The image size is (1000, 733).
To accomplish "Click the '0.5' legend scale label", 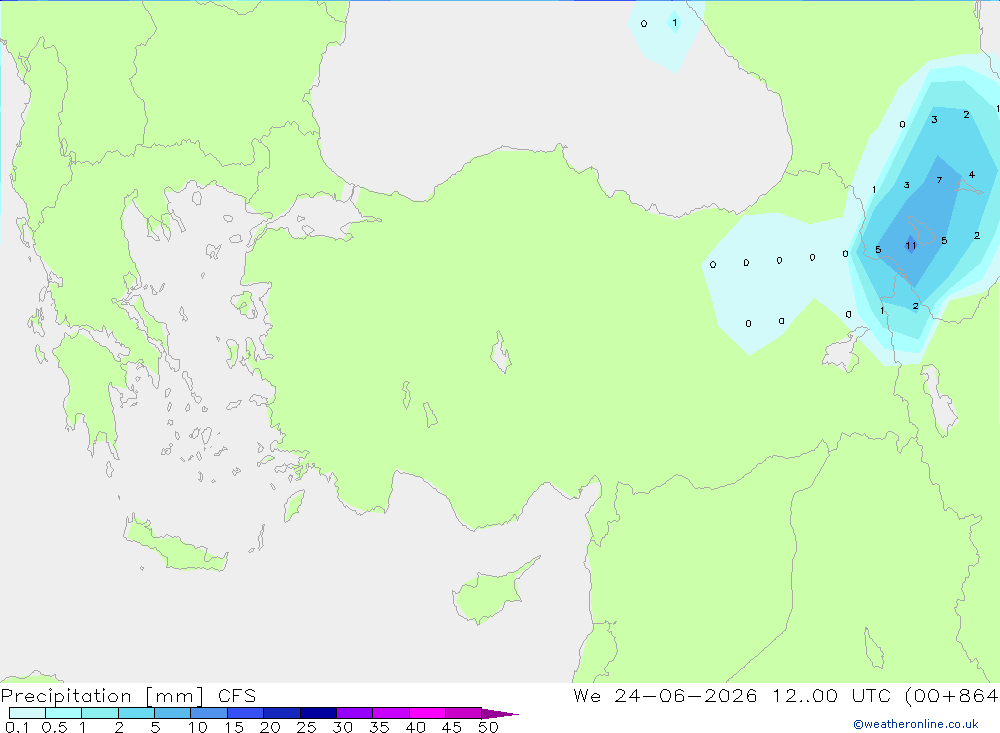I will [x=55, y=727].
